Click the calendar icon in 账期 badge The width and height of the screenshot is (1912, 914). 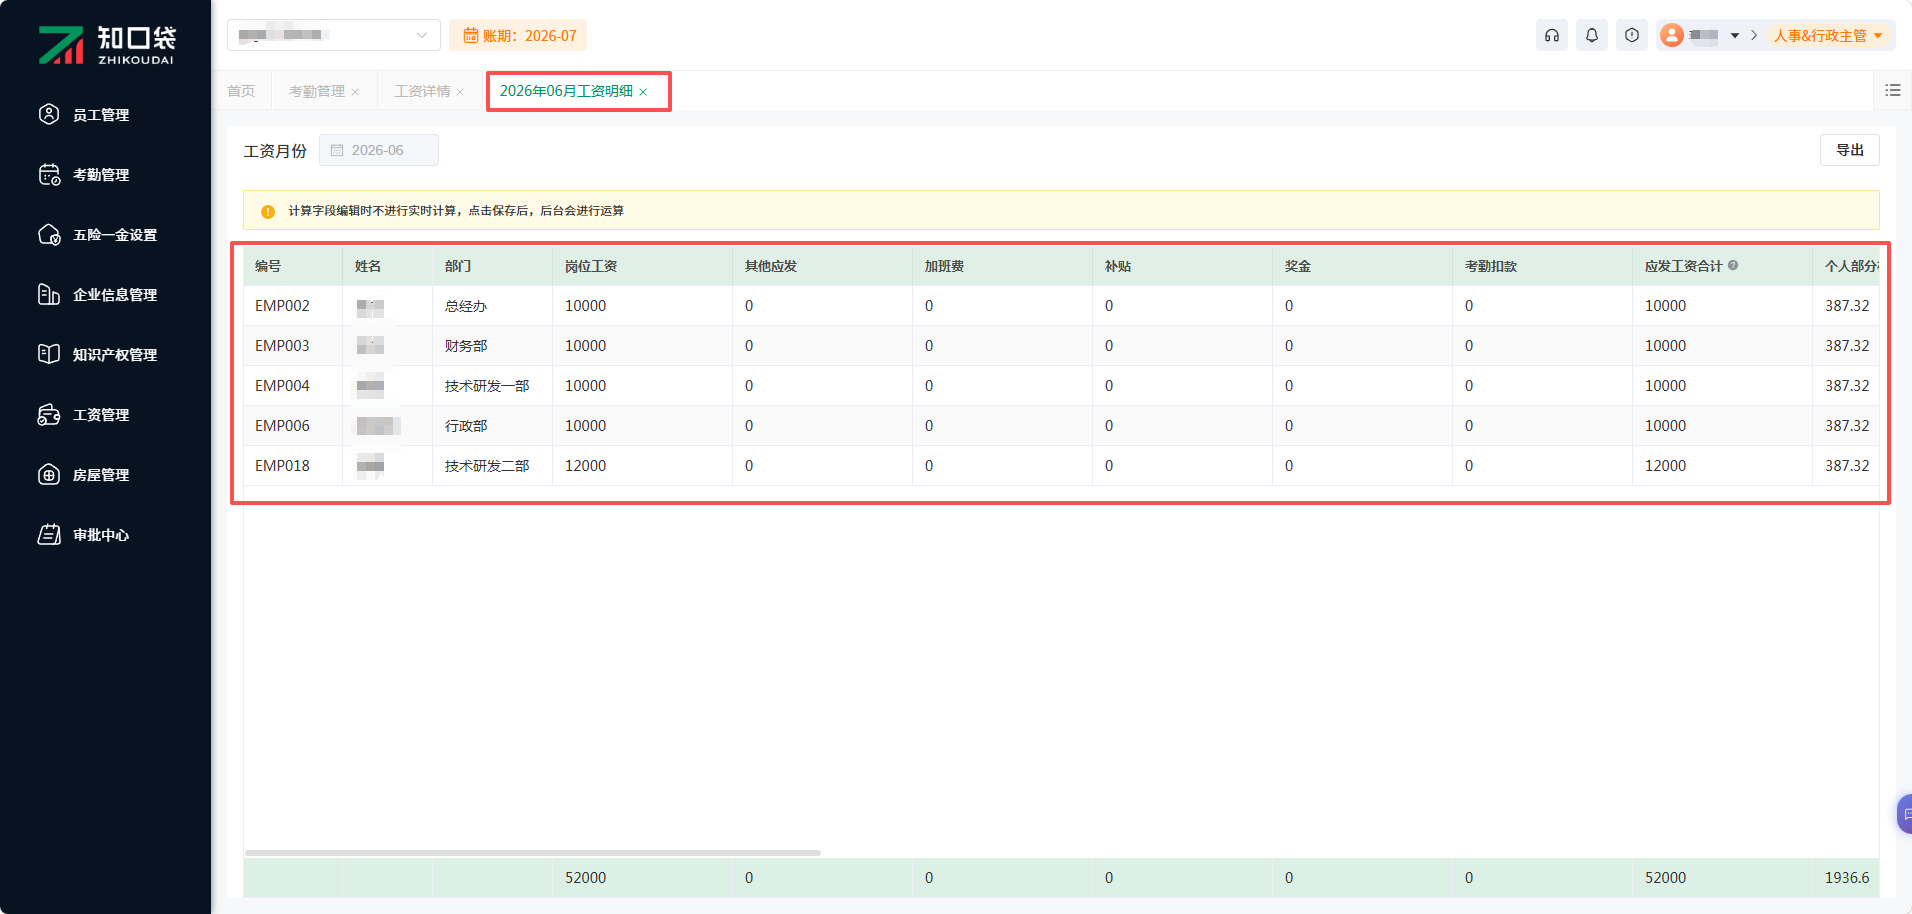[x=470, y=36]
